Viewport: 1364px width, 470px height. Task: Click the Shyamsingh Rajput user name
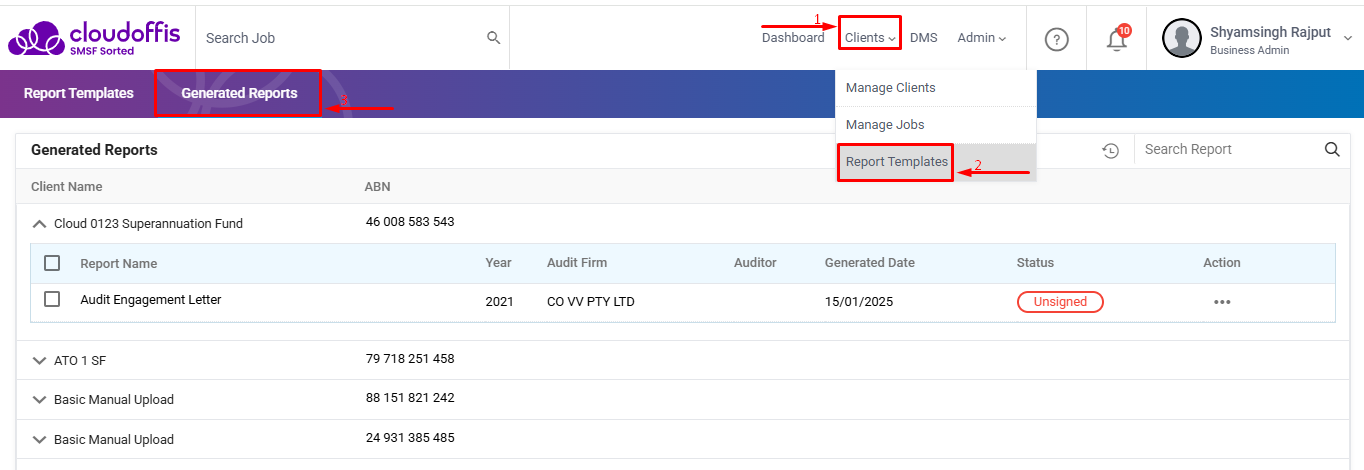[1270, 32]
